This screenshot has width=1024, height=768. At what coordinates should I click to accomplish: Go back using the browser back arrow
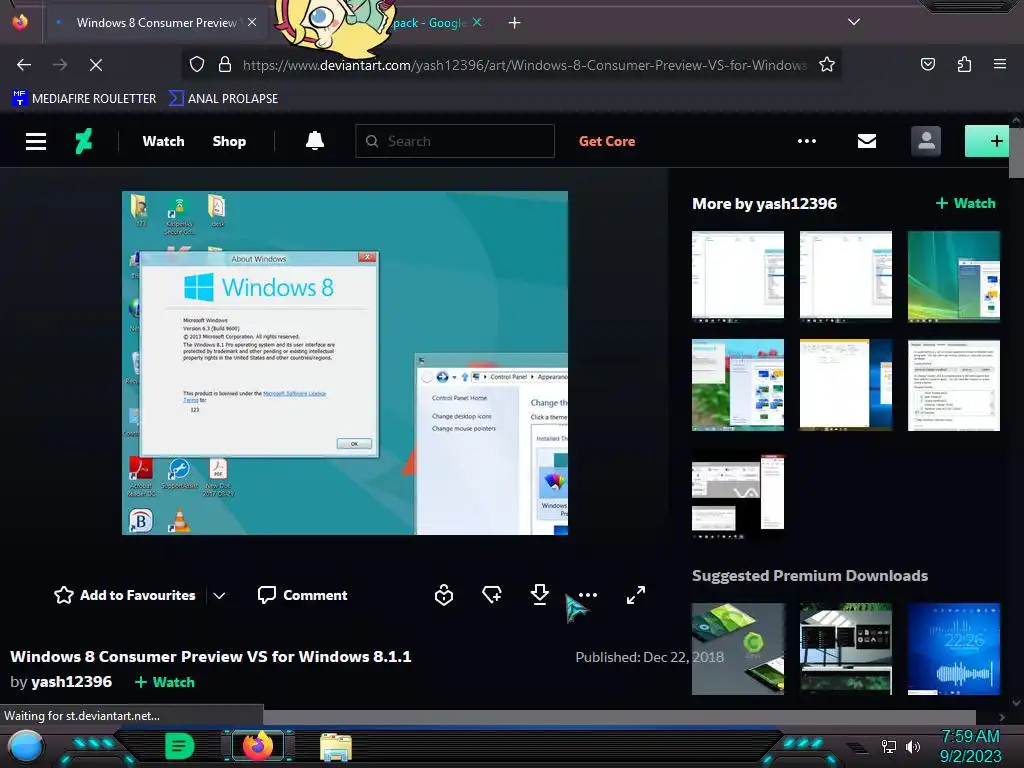pos(24,65)
